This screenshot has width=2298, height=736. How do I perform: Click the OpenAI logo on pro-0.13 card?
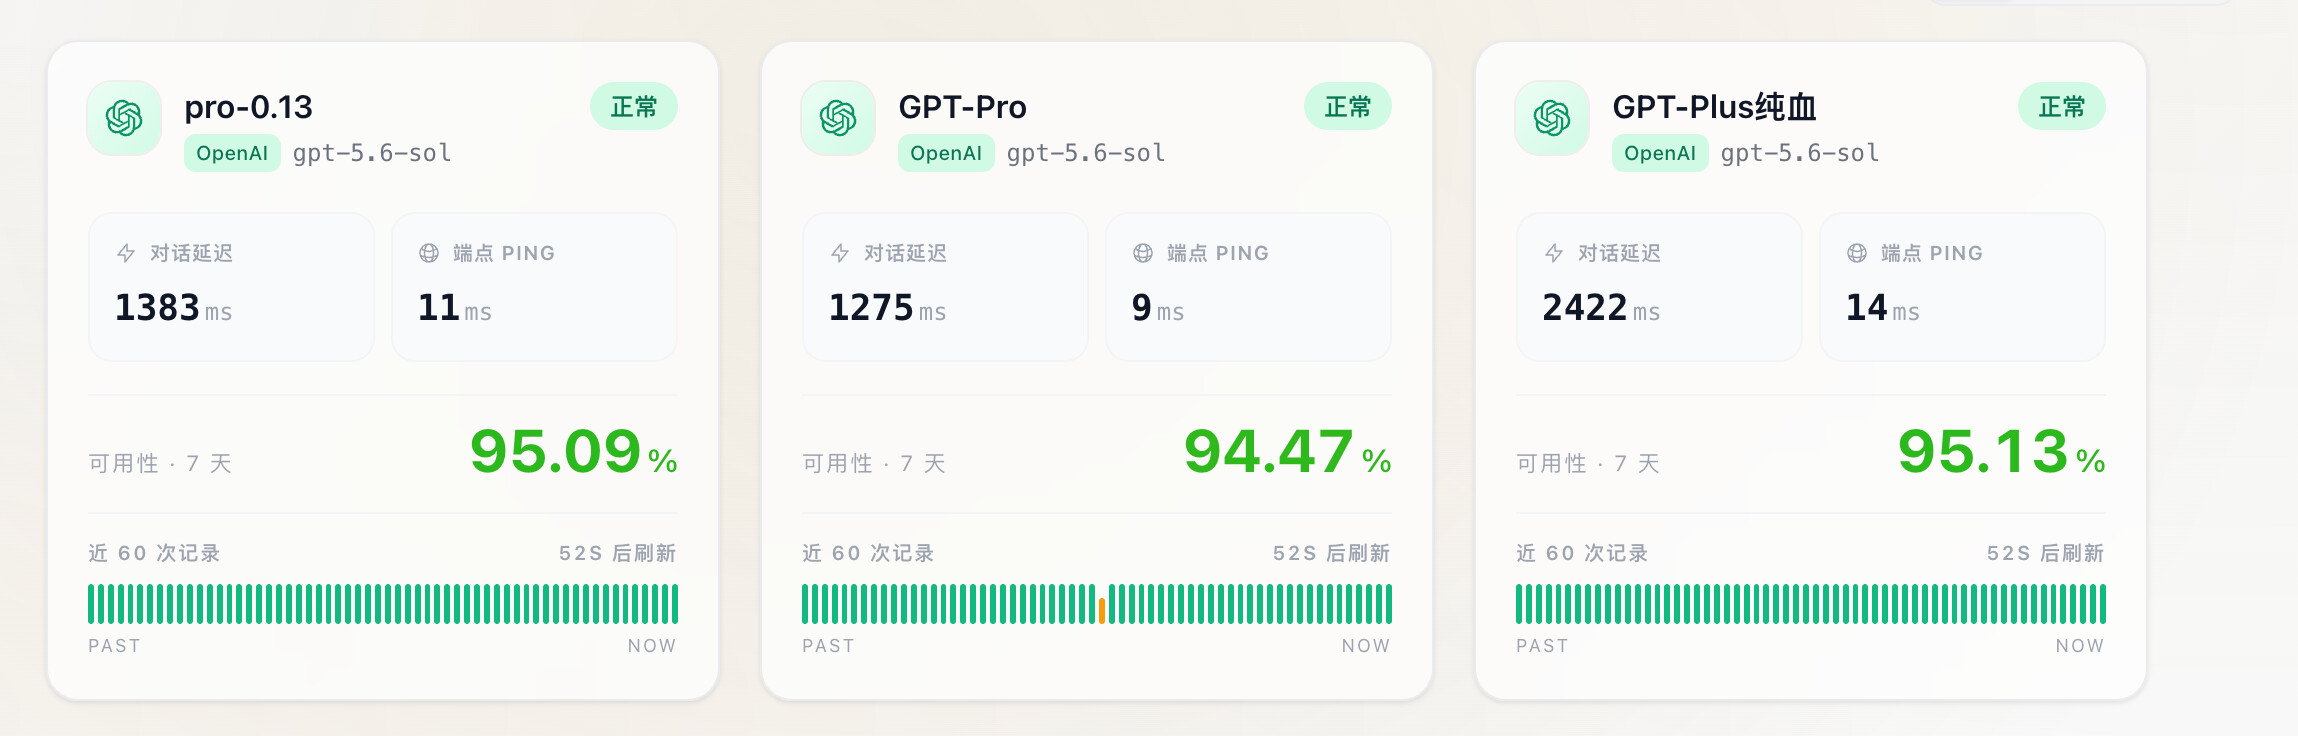[x=124, y=118]
